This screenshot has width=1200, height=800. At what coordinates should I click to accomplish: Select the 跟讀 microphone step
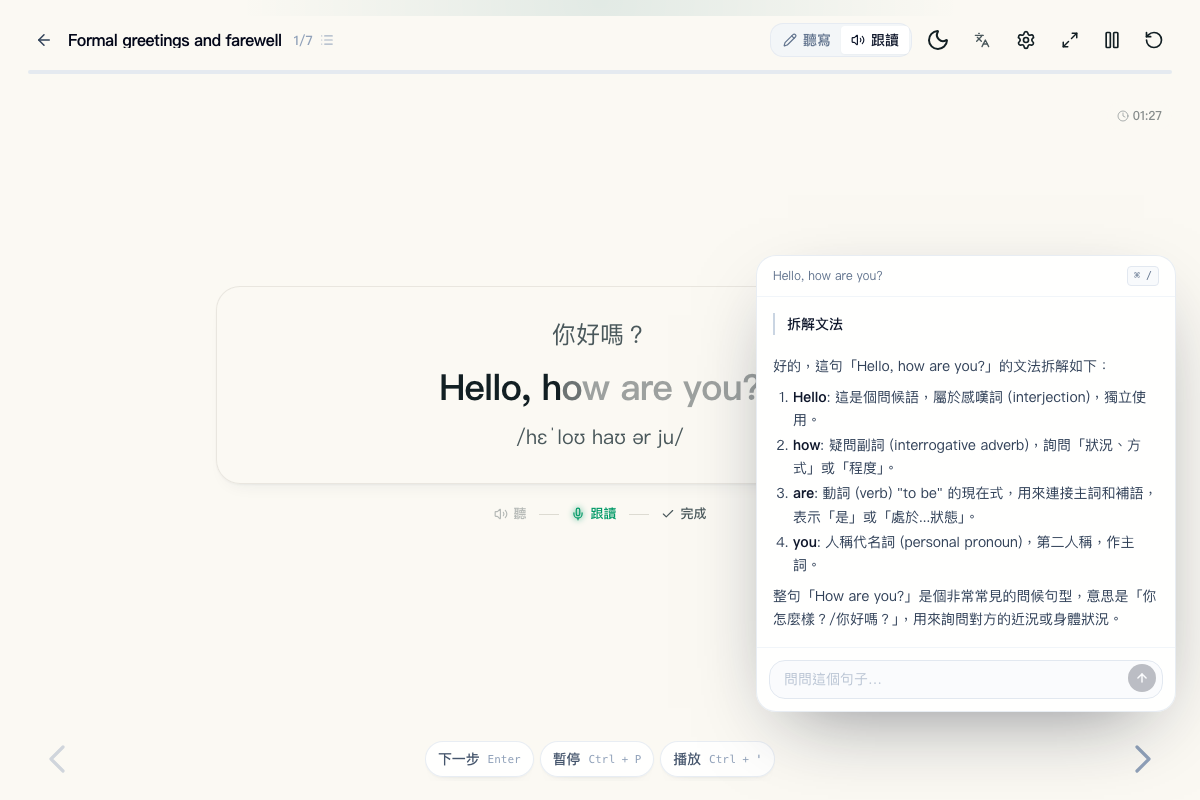(594, 514)
